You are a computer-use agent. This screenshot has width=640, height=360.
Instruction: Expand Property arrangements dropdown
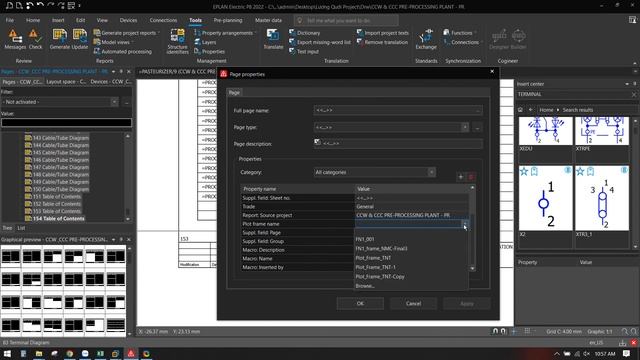(256, 33)
